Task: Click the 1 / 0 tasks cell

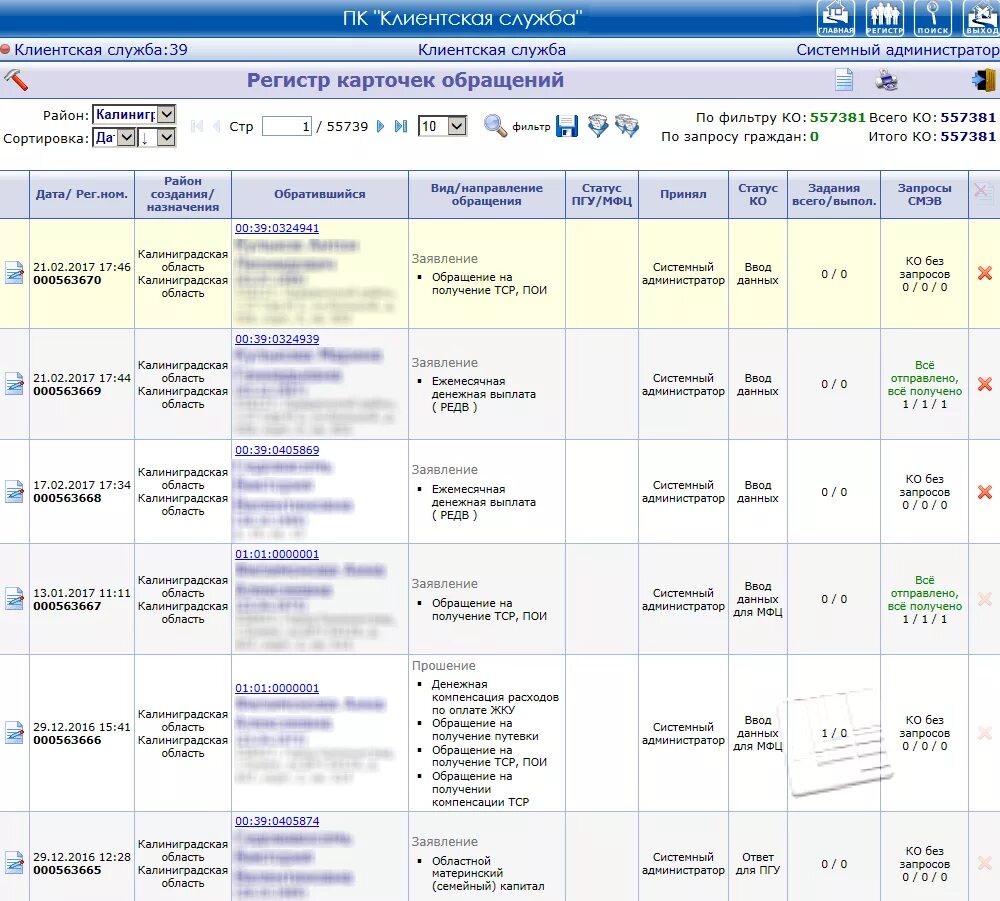Action: coord(834,733)
